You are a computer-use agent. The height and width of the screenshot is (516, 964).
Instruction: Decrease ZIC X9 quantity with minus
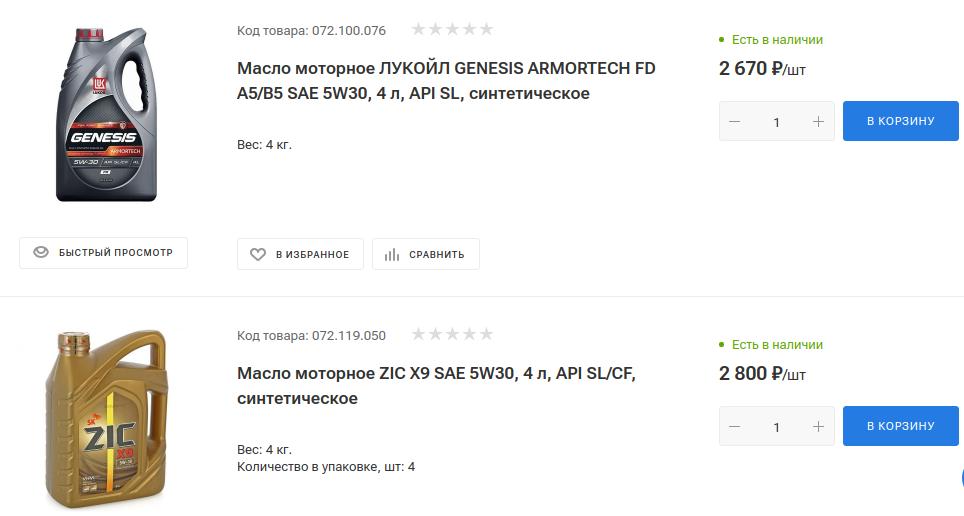(x=735, y=427)
